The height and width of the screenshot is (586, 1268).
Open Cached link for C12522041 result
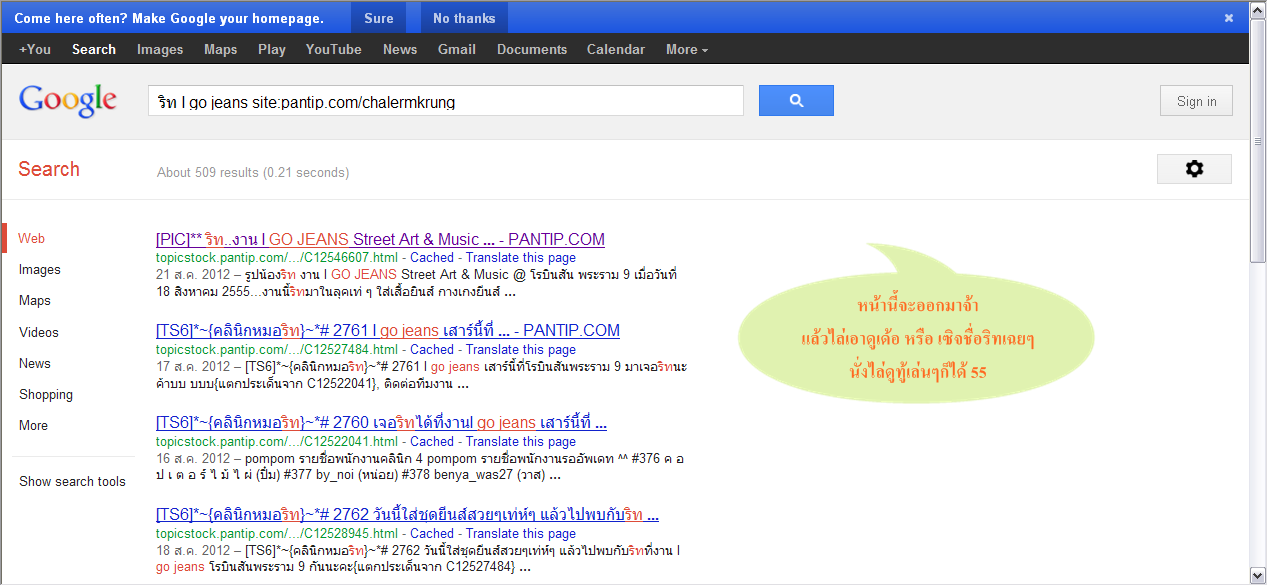[x=432, y=441]
